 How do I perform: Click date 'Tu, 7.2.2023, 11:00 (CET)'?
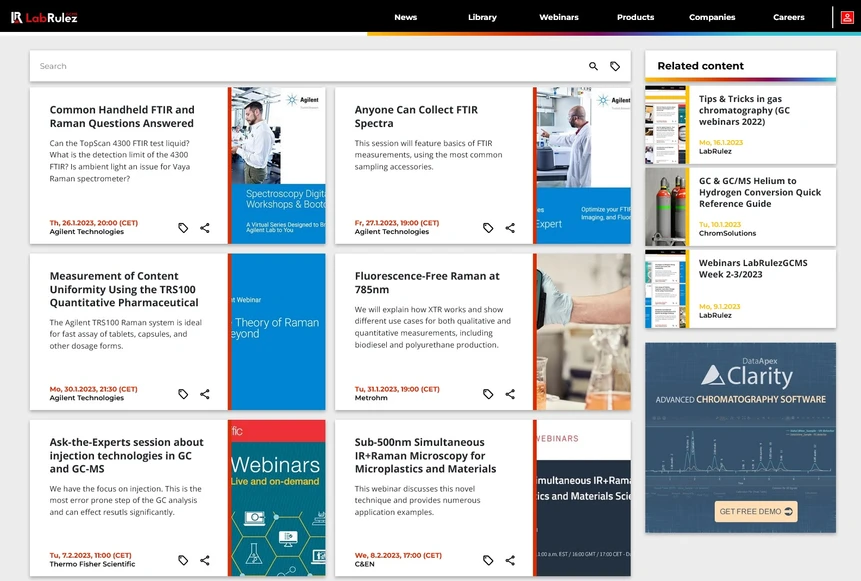pos(91,555)
